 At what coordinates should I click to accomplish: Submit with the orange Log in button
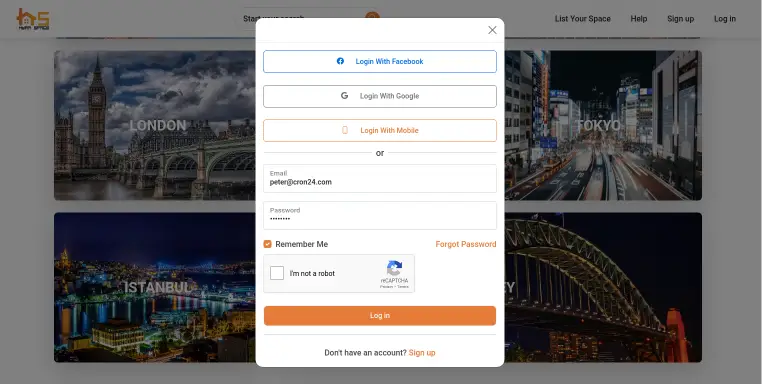(x=380, y=316)
